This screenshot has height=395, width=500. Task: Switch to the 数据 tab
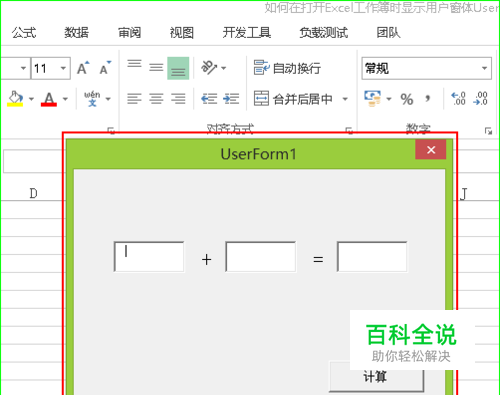(x=77, y=33)
